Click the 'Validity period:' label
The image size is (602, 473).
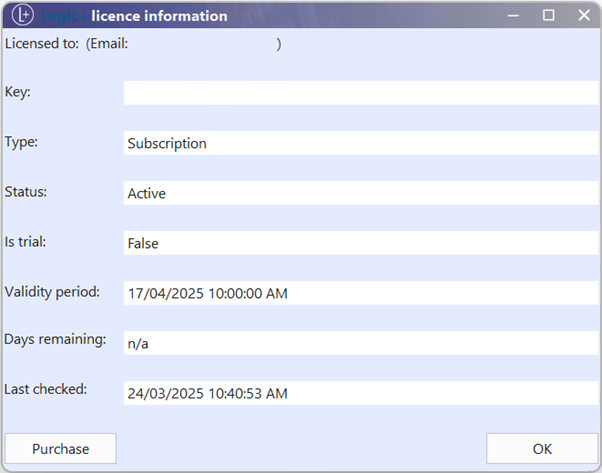(52, 291)
